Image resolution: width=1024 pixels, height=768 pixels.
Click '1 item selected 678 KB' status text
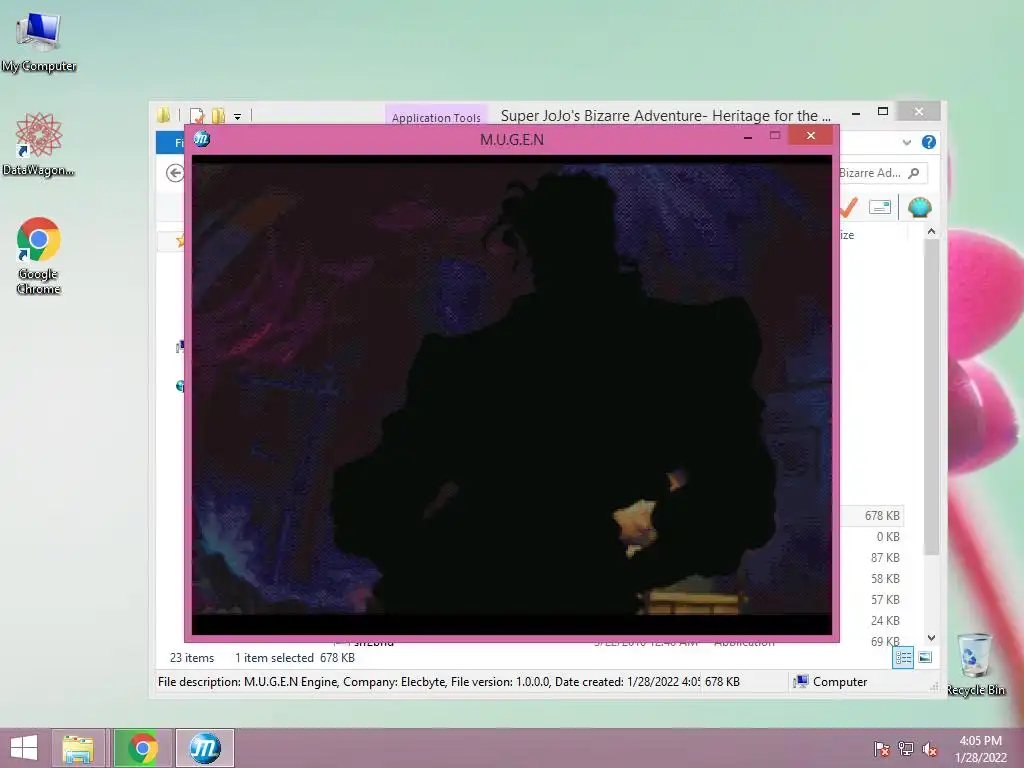[x=295, y=658]
